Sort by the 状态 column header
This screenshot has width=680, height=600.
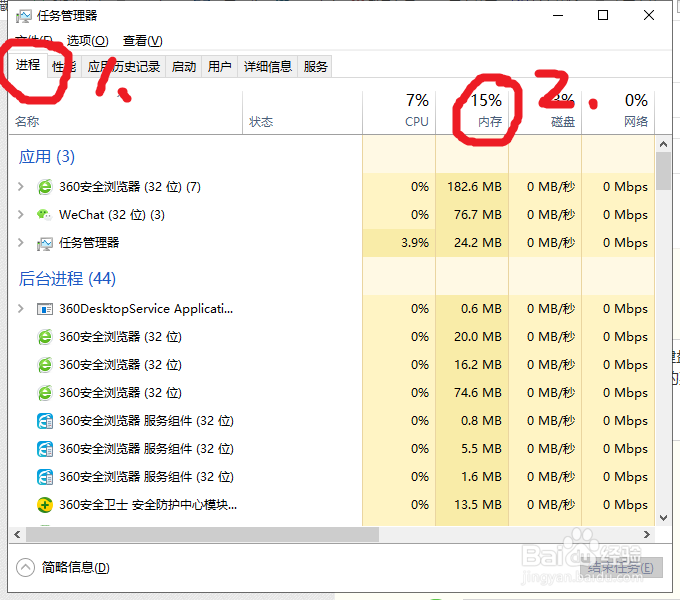[x=302, y=113]
